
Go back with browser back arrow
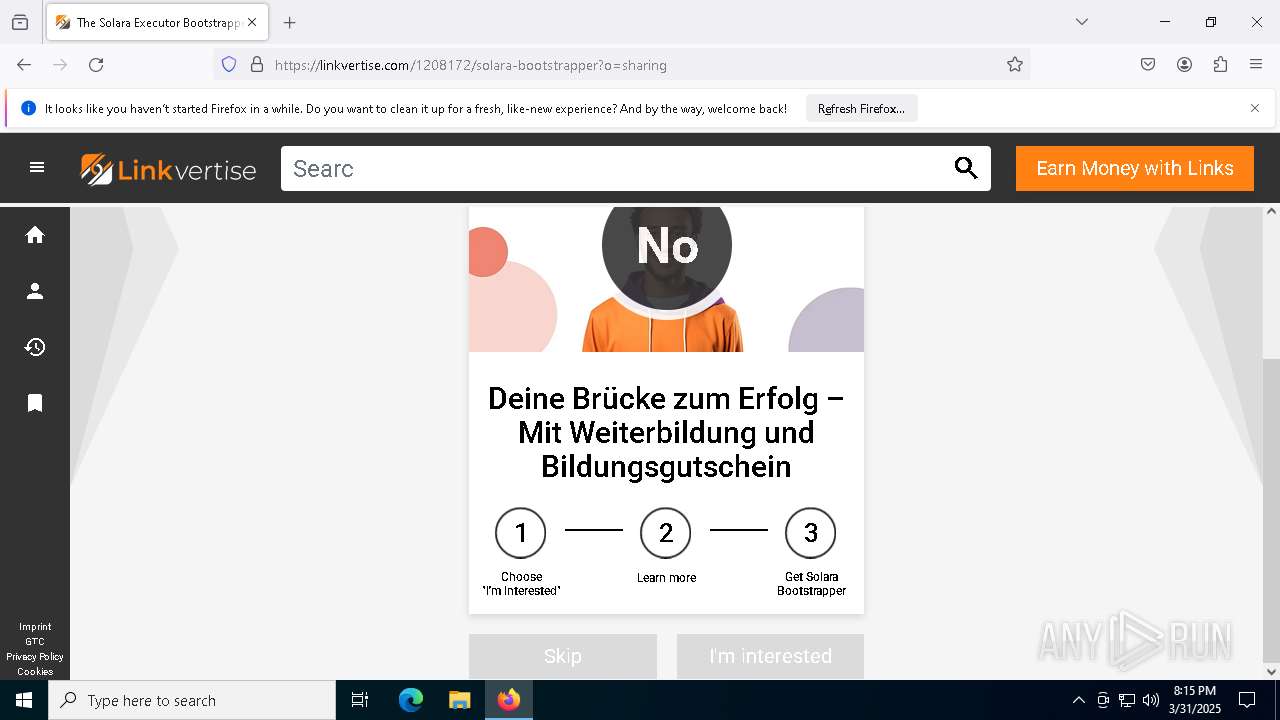[x=24, y=65]
